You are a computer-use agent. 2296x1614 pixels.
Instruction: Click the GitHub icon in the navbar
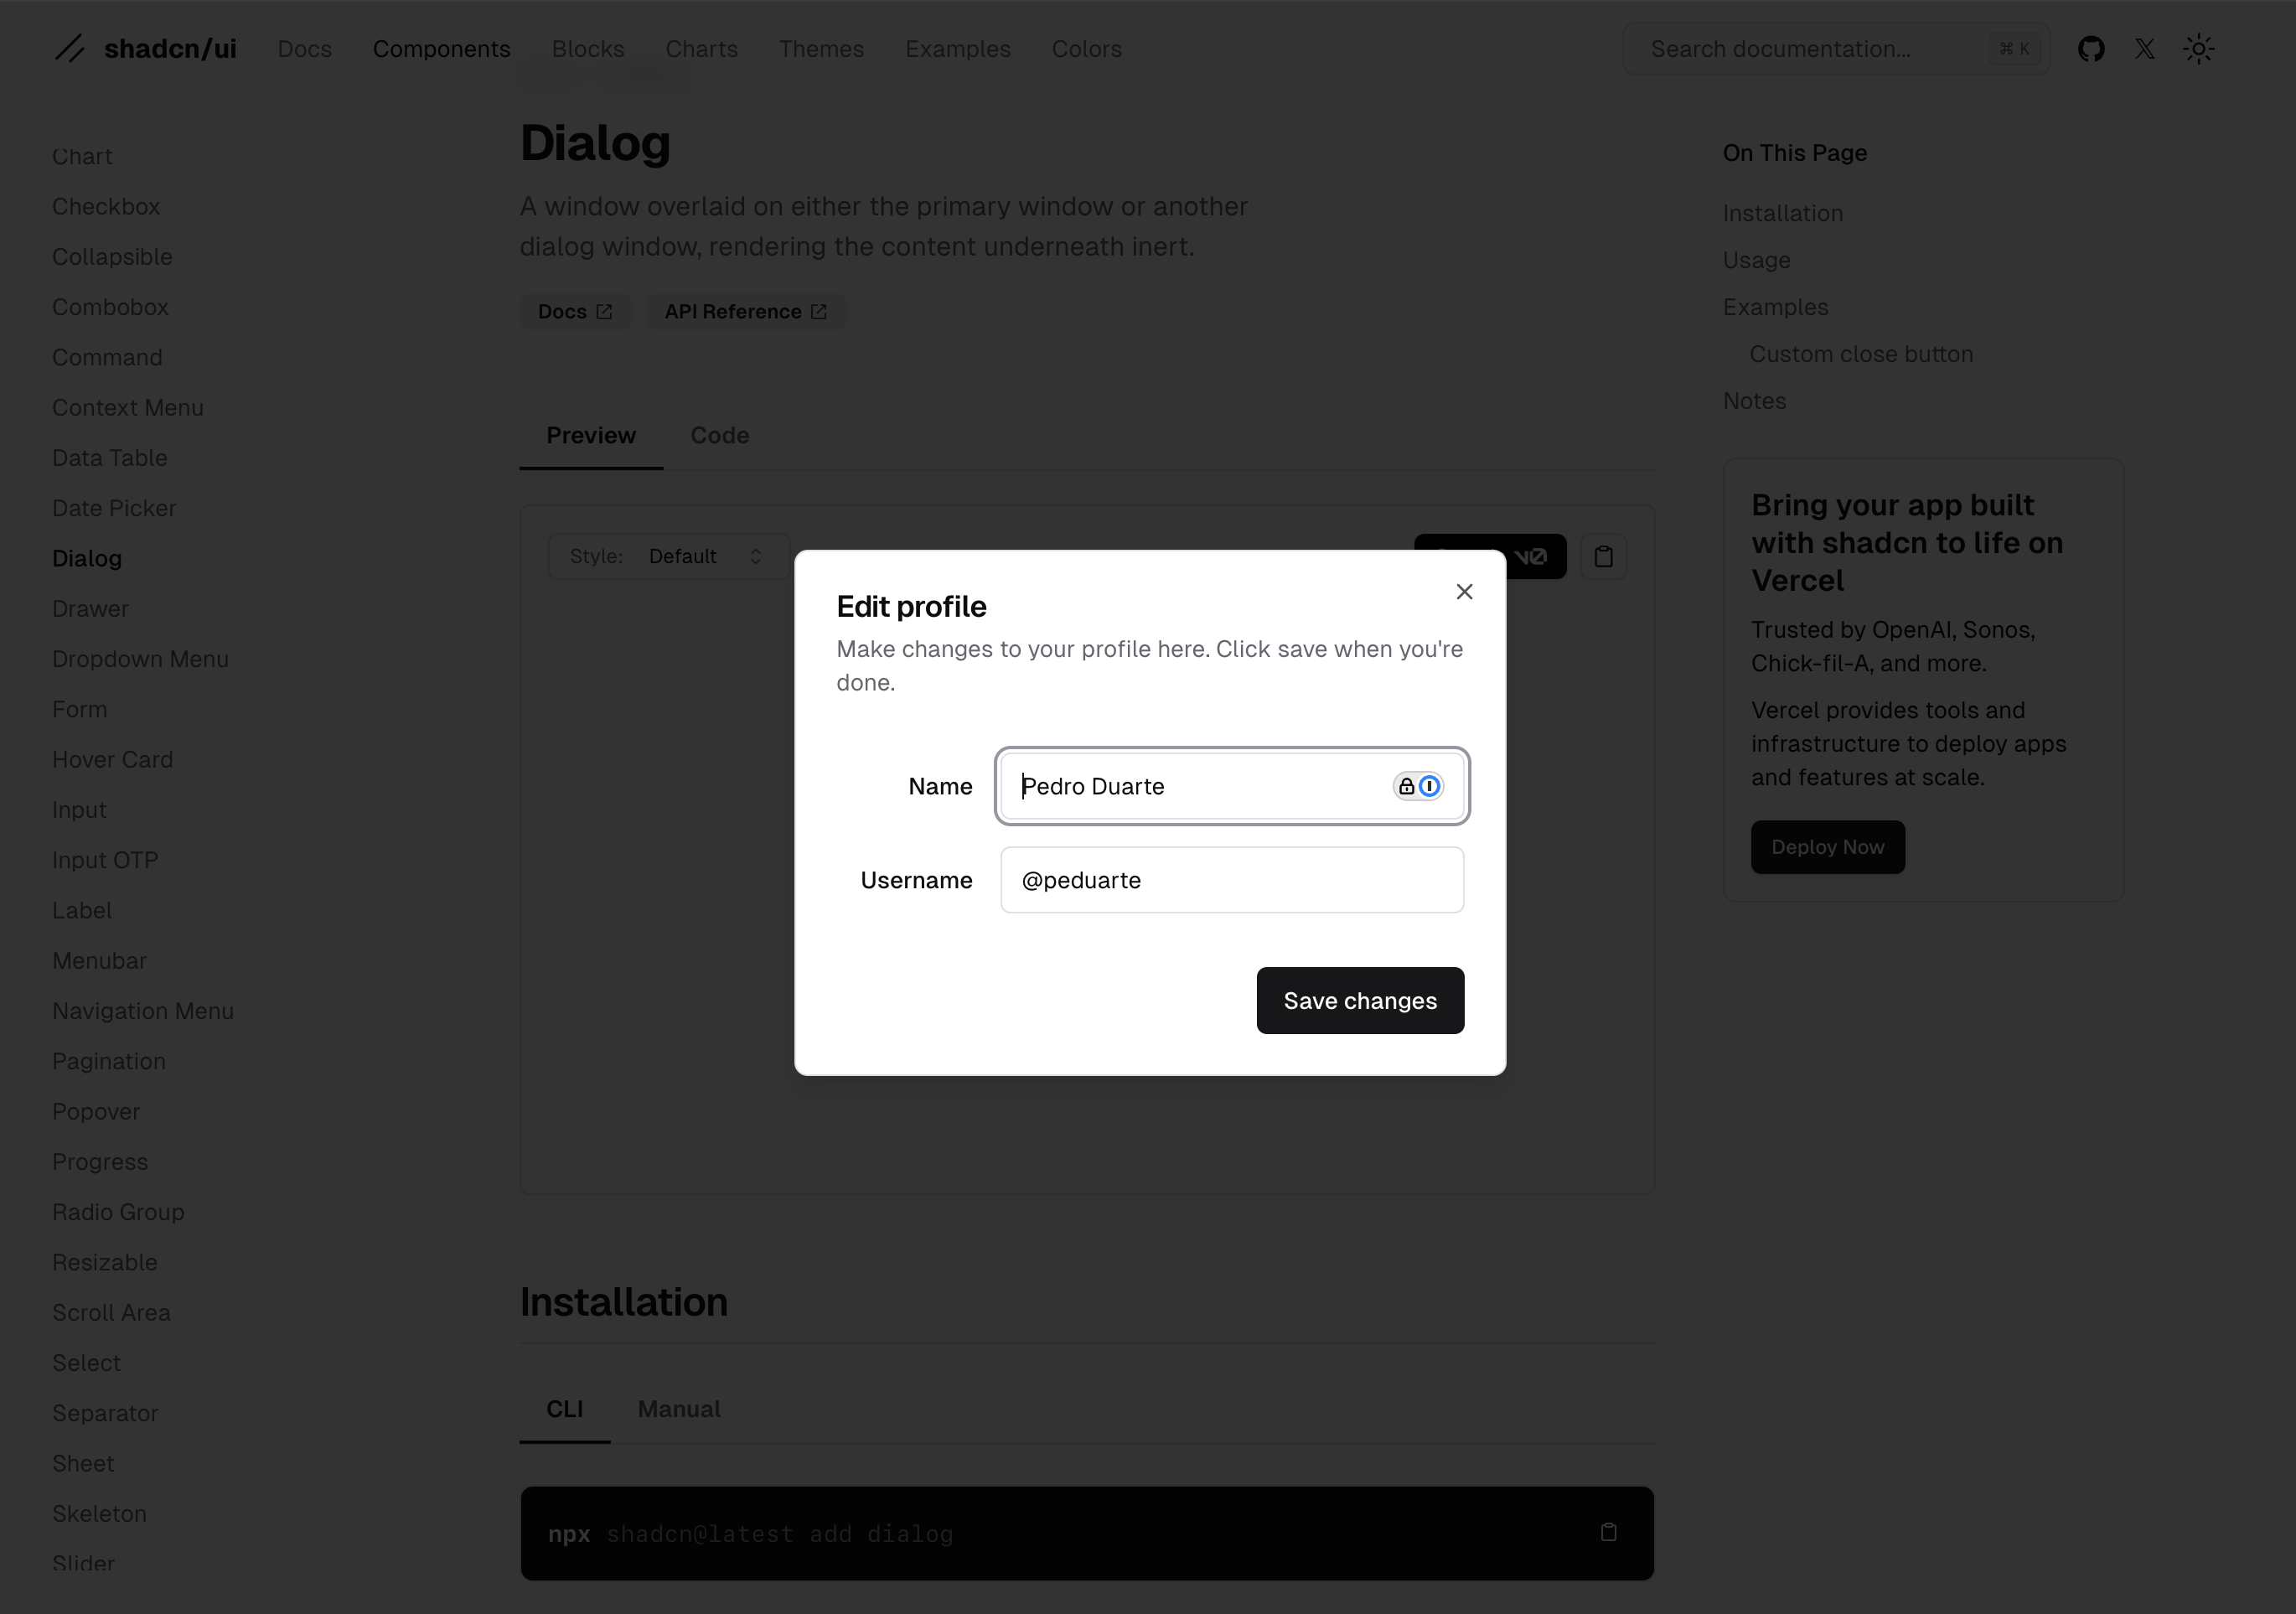pyautogui.click(x=2090, y=49)
